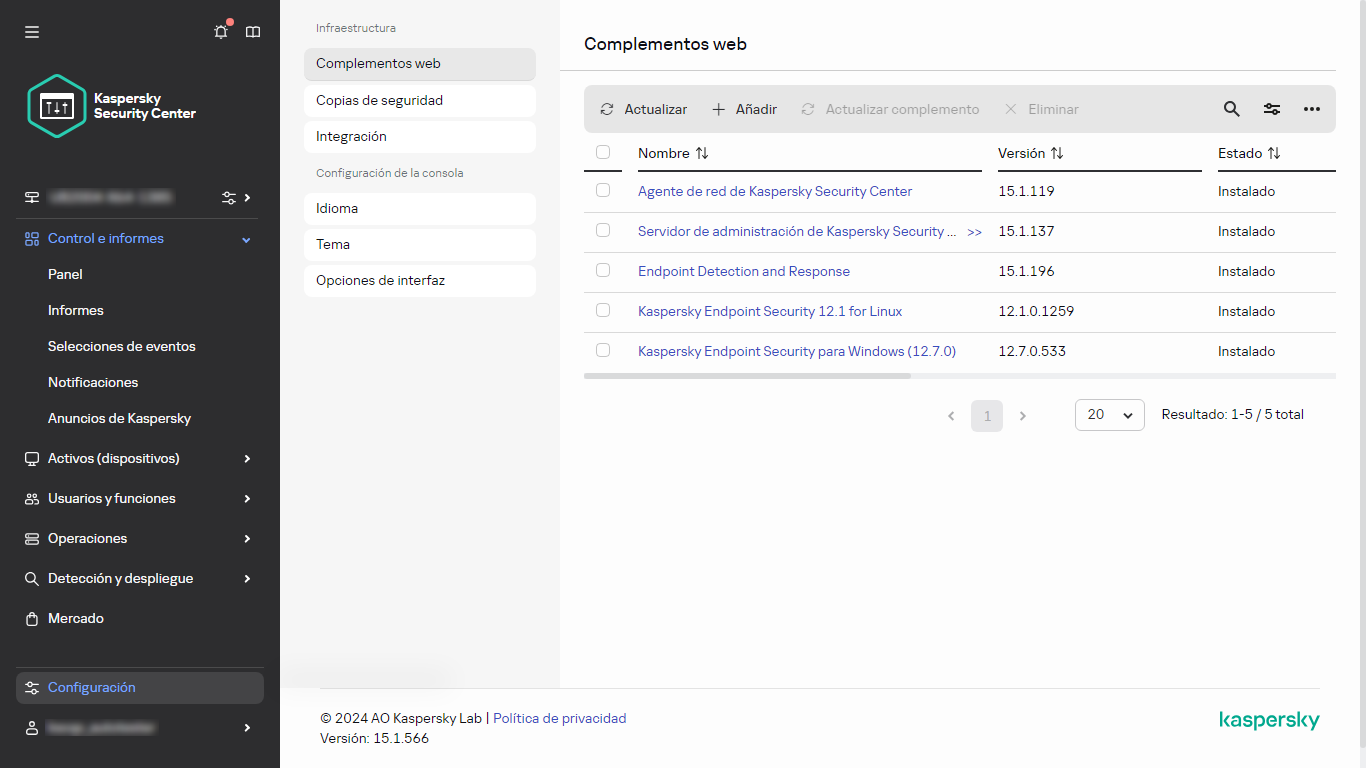
Task: Add a plugin with Añadir
Action: pos(744,109)
